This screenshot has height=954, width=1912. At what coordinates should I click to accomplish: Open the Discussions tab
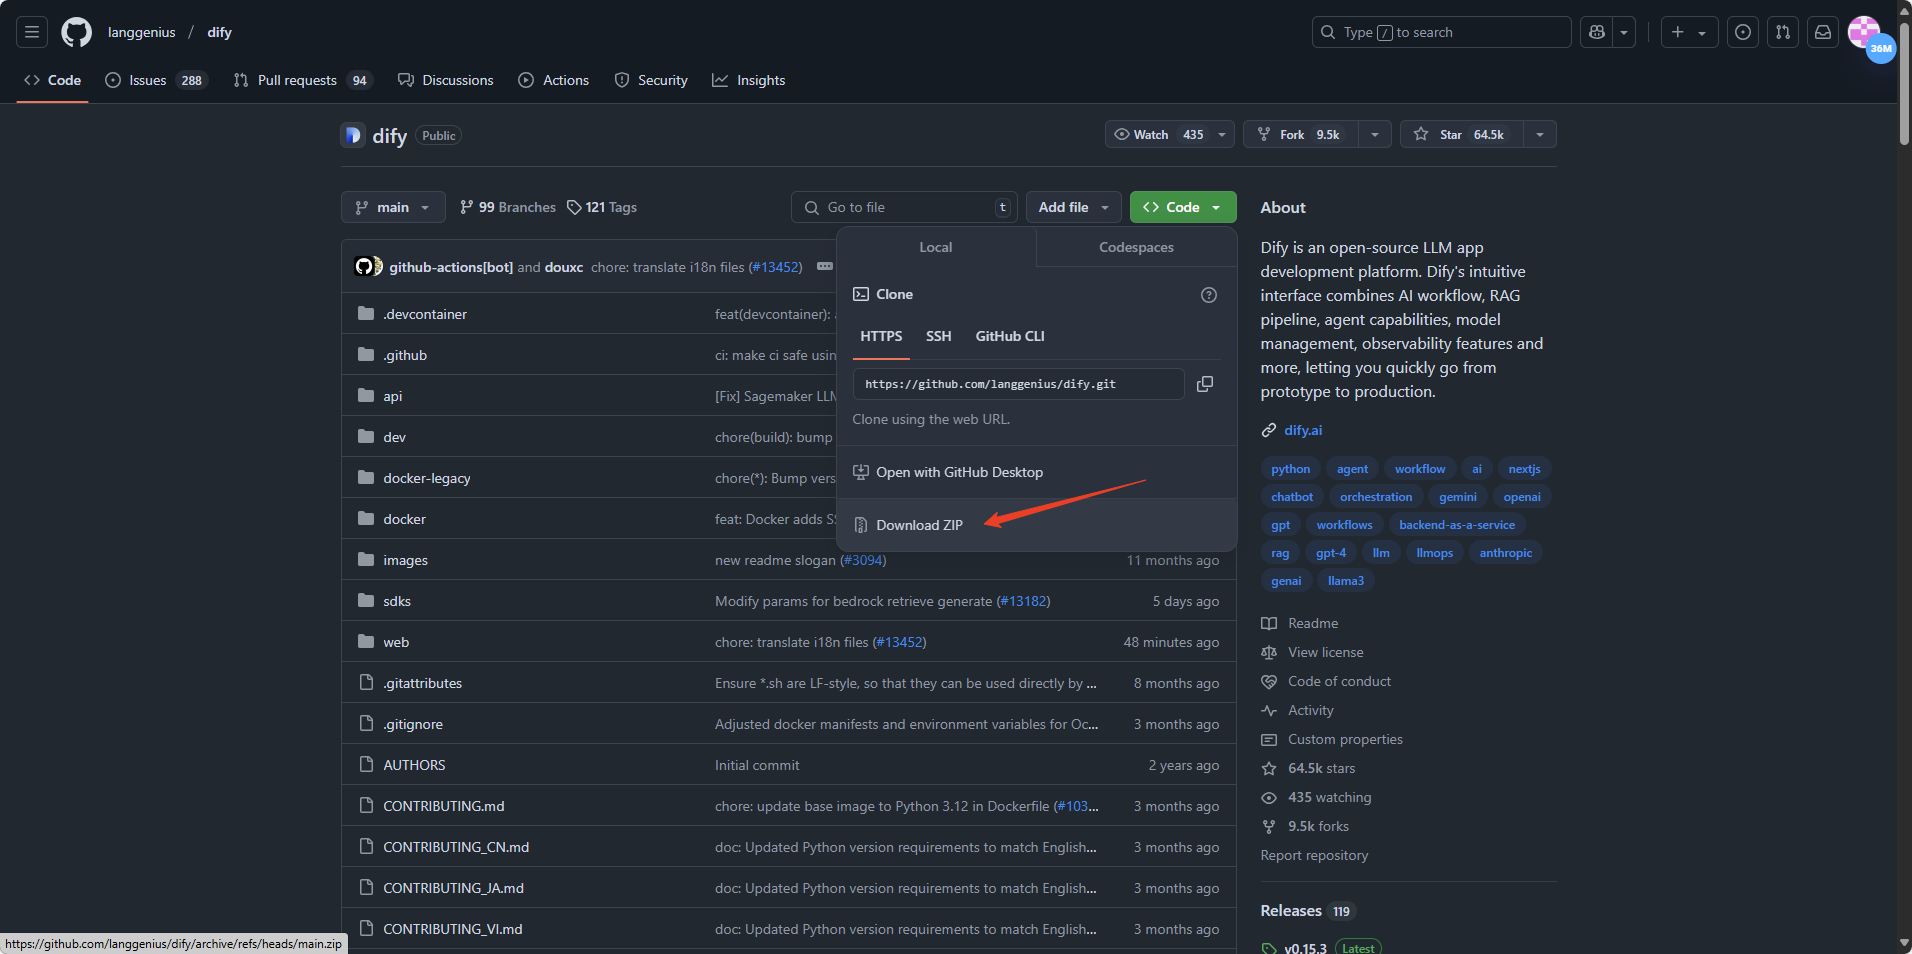coord(446,80)
